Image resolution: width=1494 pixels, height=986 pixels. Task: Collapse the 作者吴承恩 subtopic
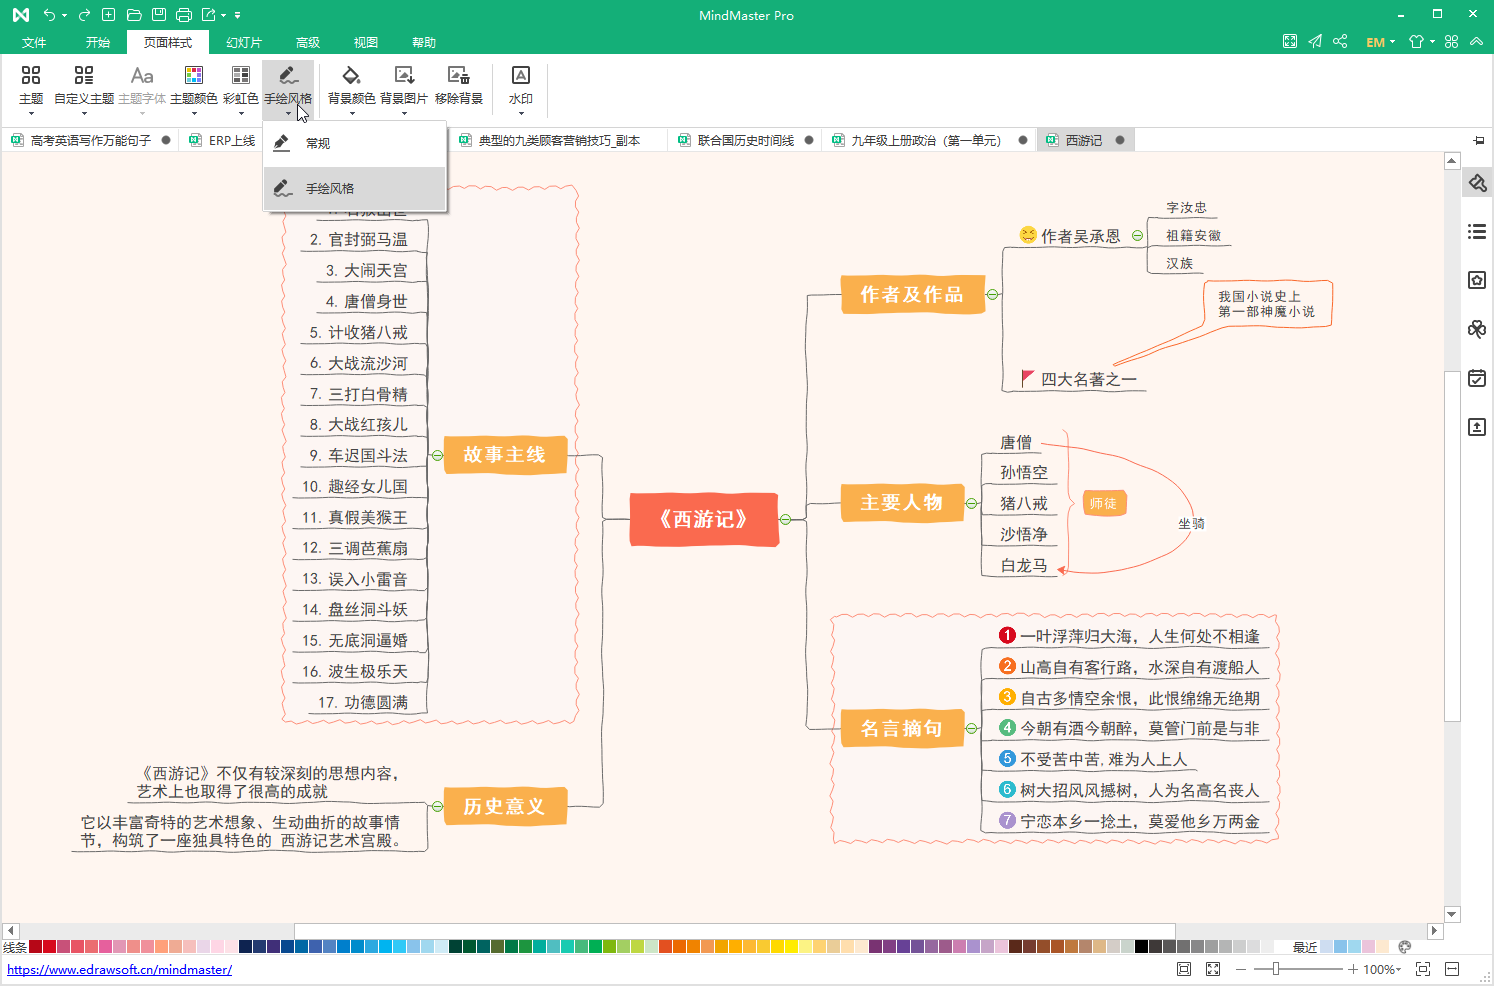click(1137, 236)
